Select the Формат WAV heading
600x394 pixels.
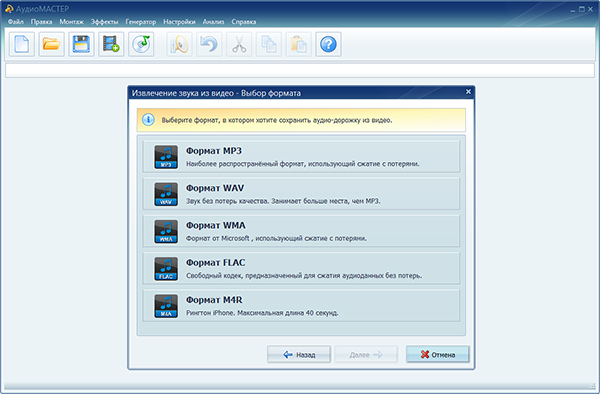215,188
